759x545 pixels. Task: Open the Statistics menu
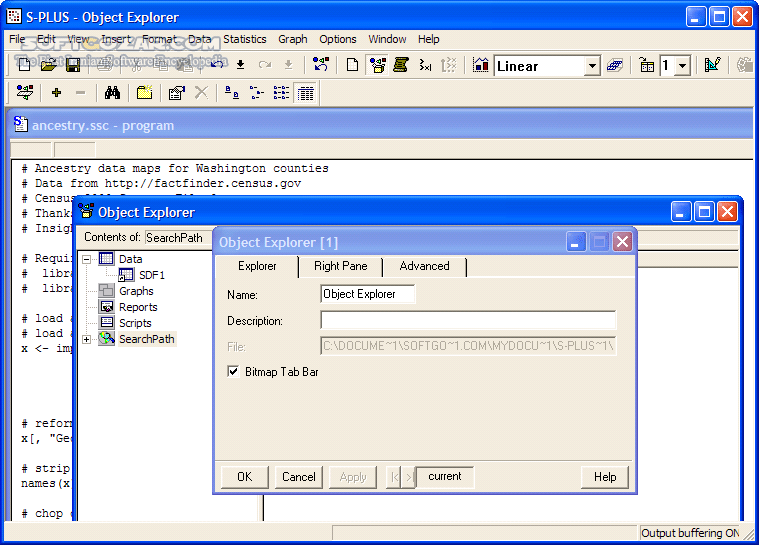coord(244,39)
